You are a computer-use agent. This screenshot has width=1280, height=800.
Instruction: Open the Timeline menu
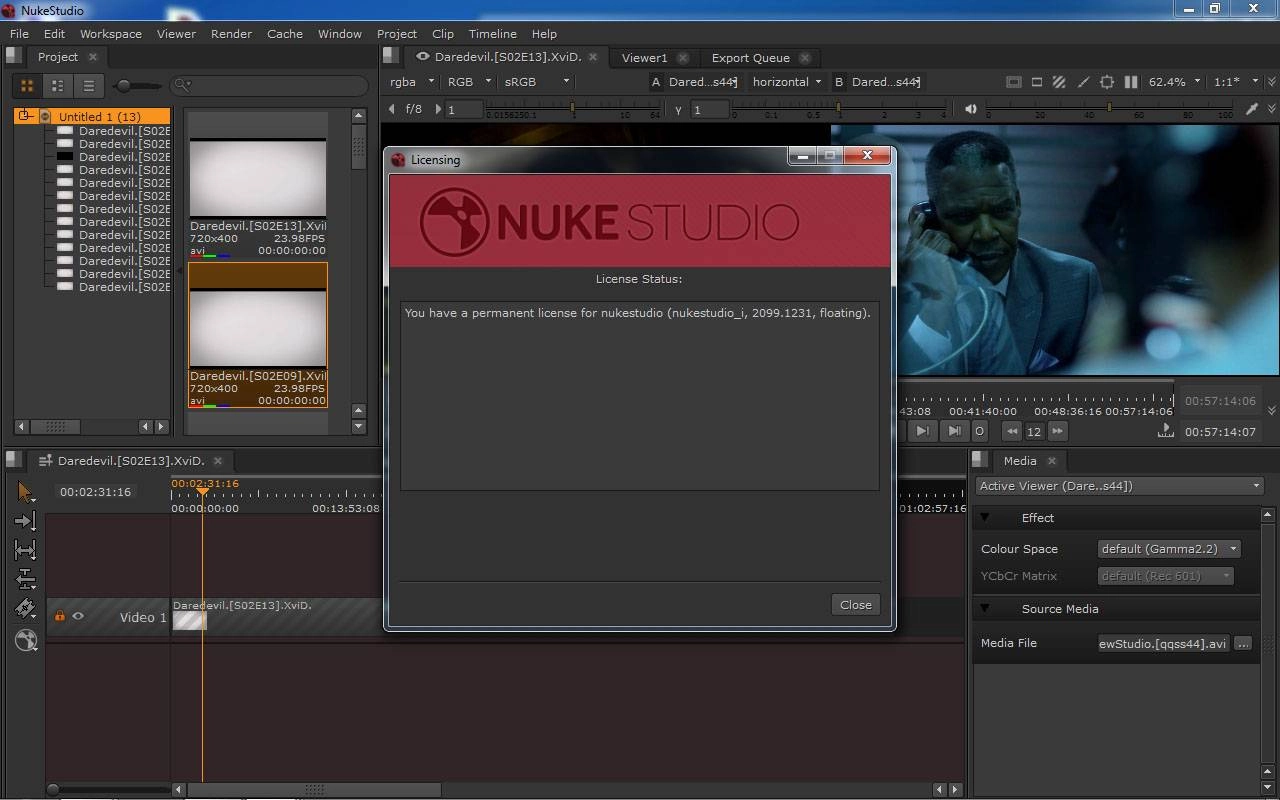492,33
